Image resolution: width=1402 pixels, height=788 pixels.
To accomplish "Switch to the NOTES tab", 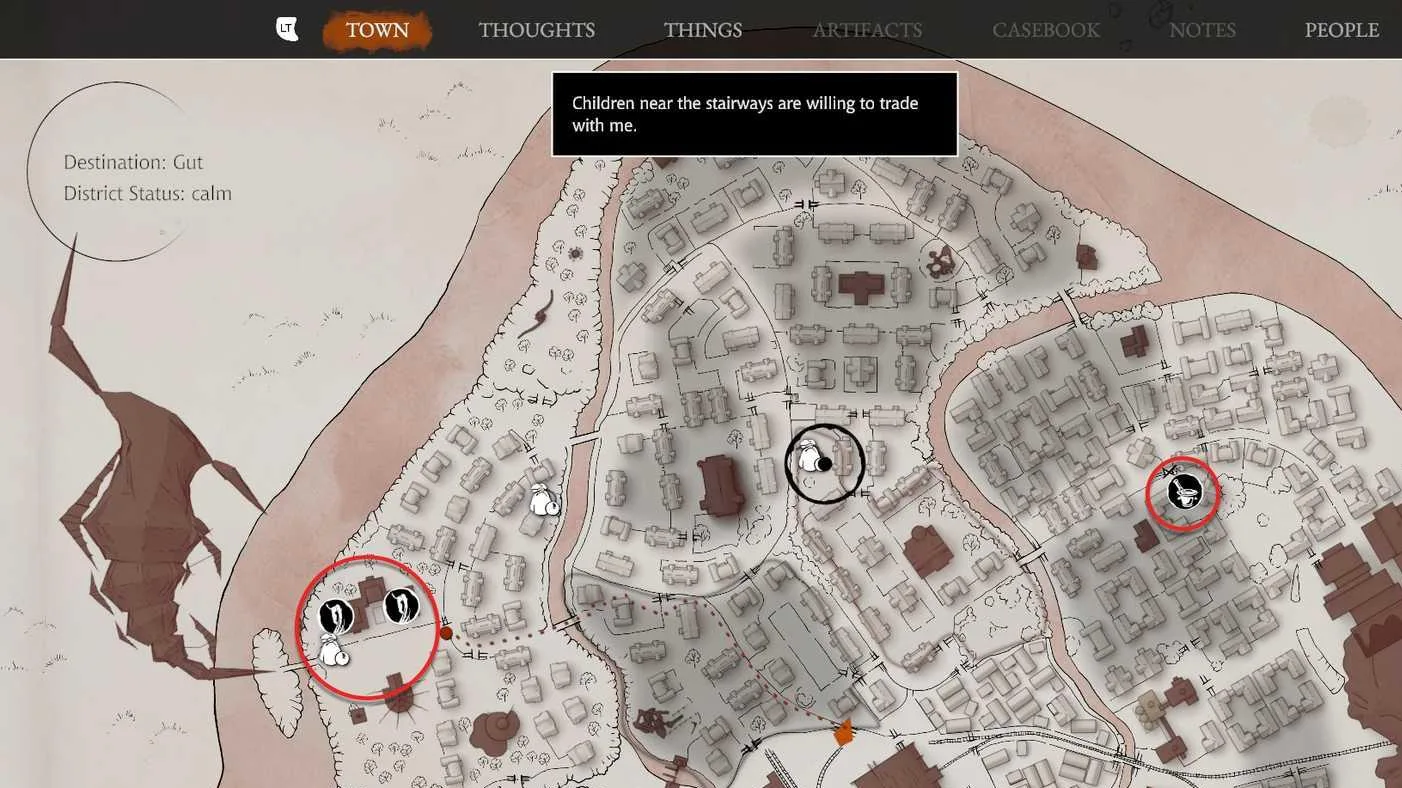I will 1202,30.
